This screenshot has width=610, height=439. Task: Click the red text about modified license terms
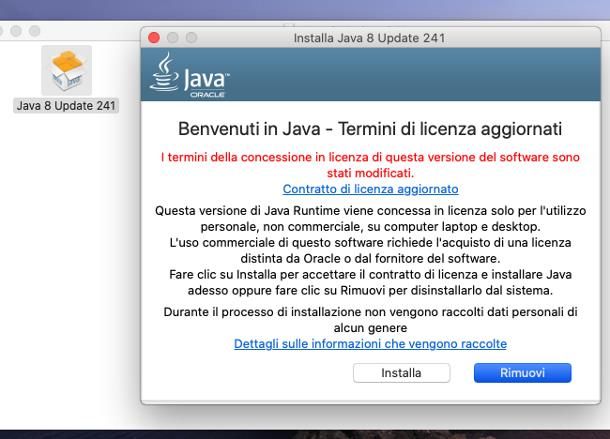tap(370, 165)
